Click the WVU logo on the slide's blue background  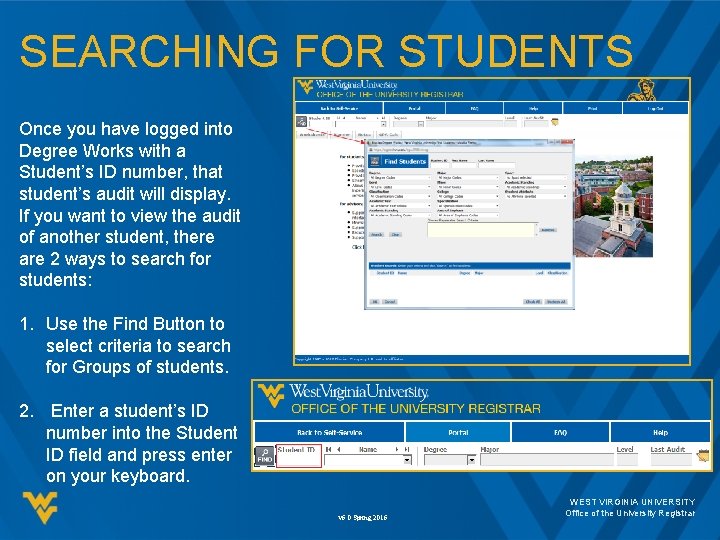pos(40,507)
